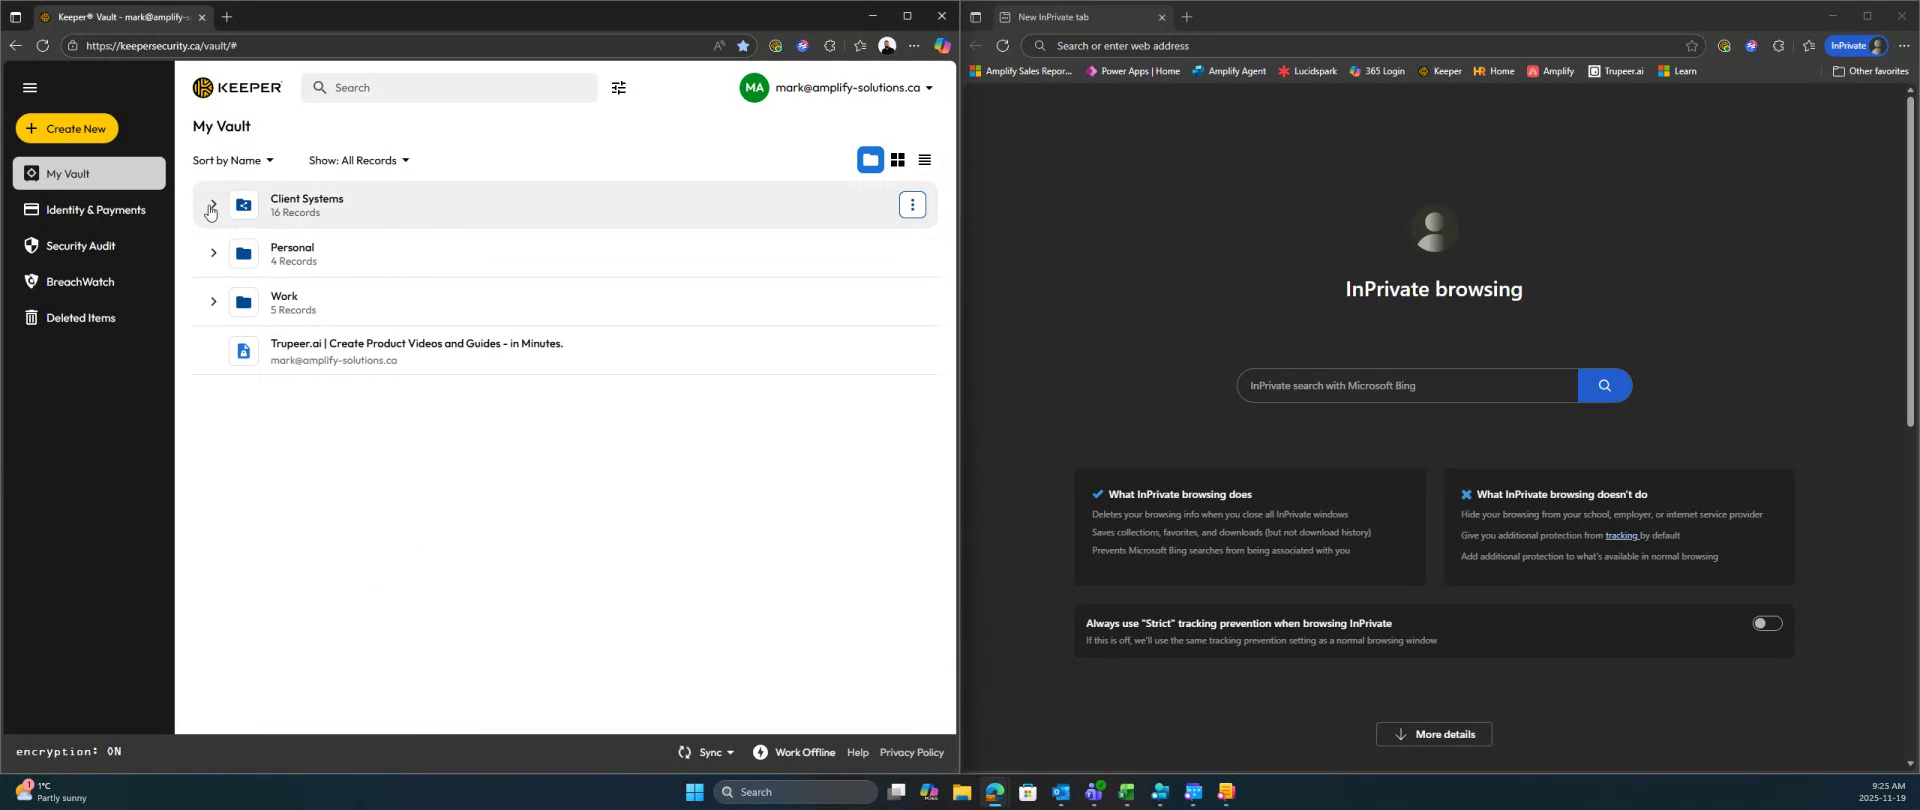Screen dimensions: 1920x810
Task: Switch to list view
Action: click(x=925, y=160)
